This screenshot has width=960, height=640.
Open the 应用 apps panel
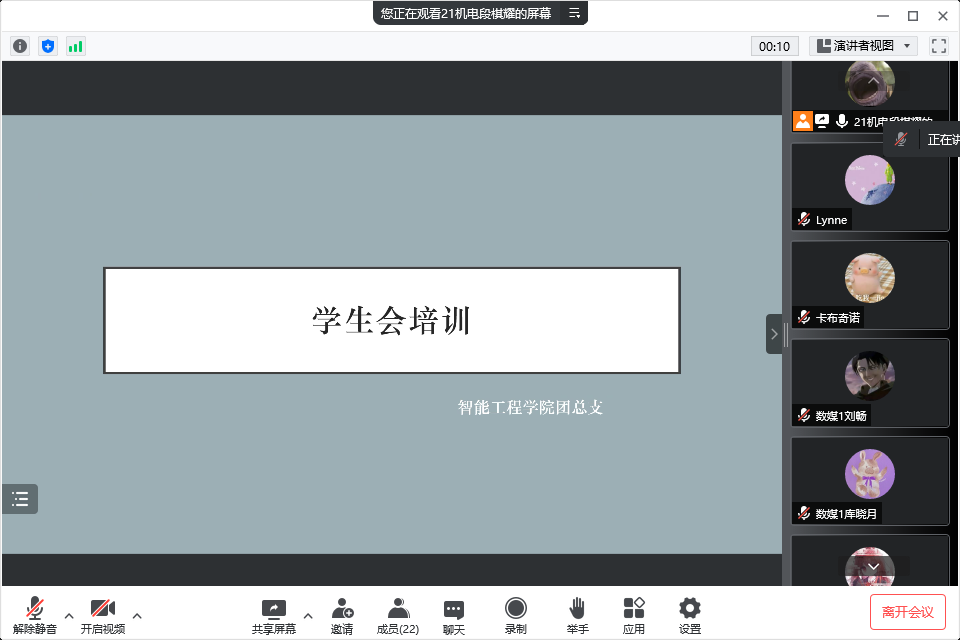634,615
